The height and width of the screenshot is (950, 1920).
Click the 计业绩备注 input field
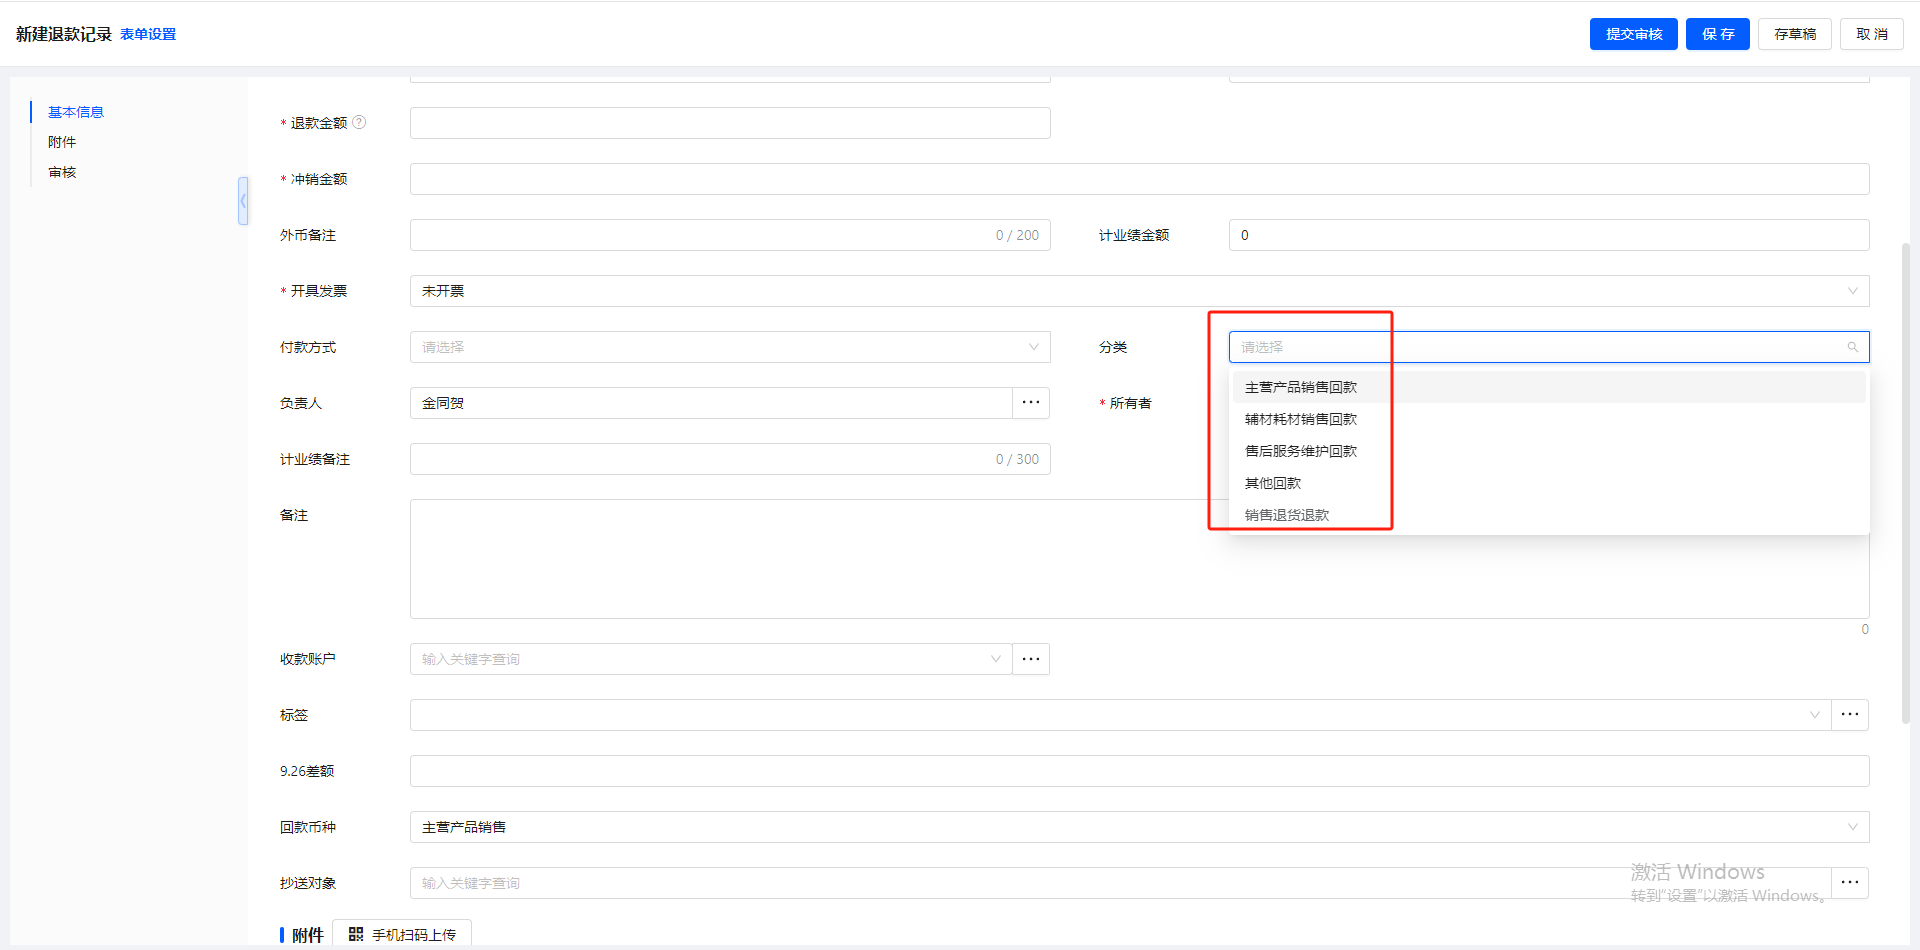point(730,459)
